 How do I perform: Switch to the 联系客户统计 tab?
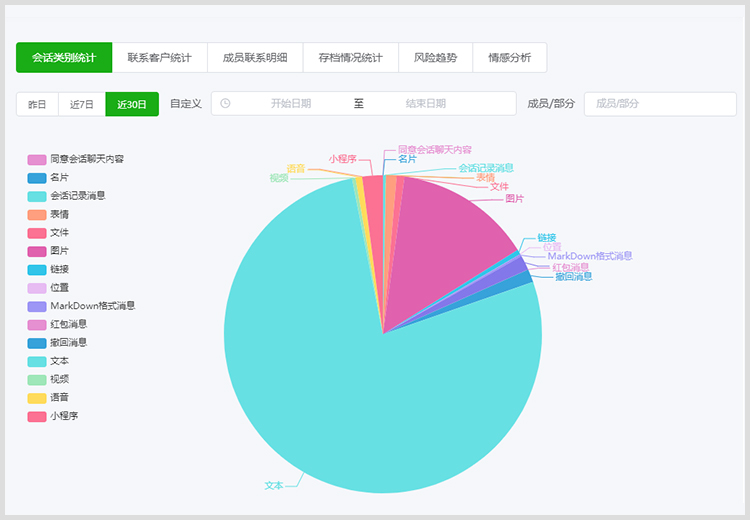(x=159, y=57)
